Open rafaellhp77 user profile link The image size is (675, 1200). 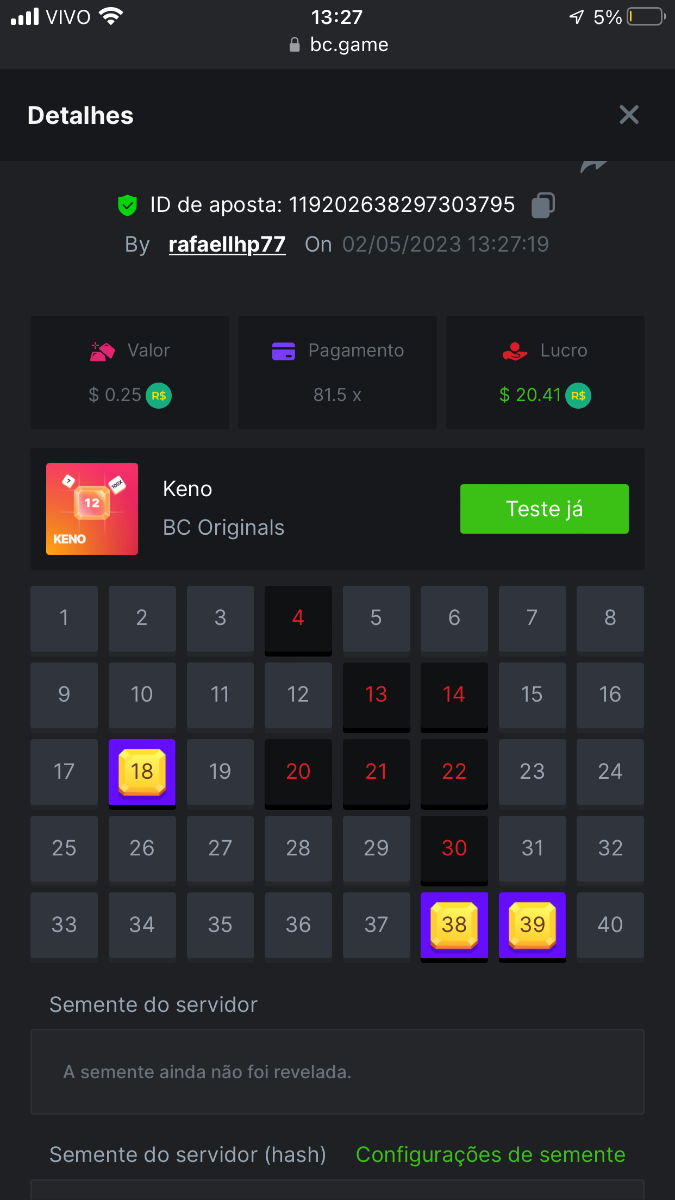[227, 244]
